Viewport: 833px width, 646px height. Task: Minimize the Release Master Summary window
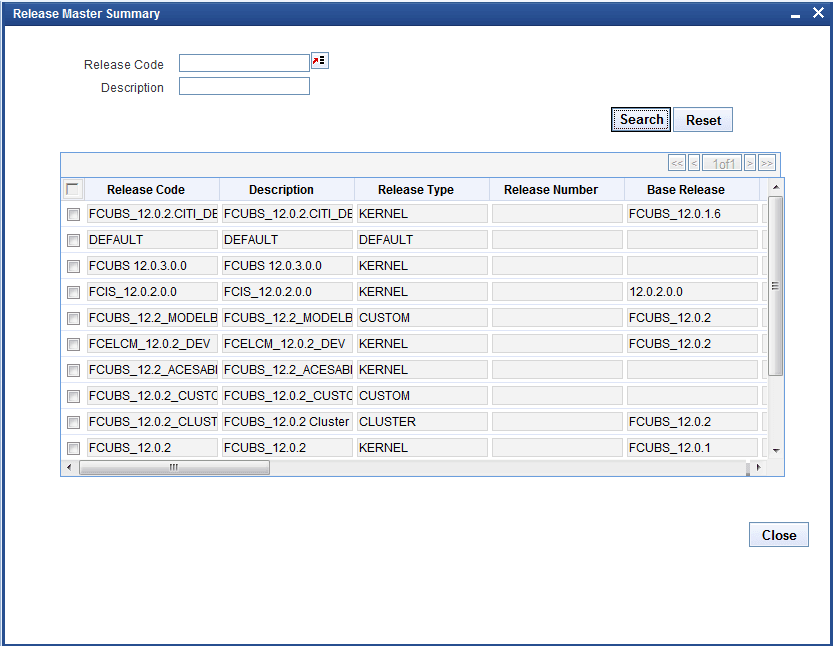point(795,14)
